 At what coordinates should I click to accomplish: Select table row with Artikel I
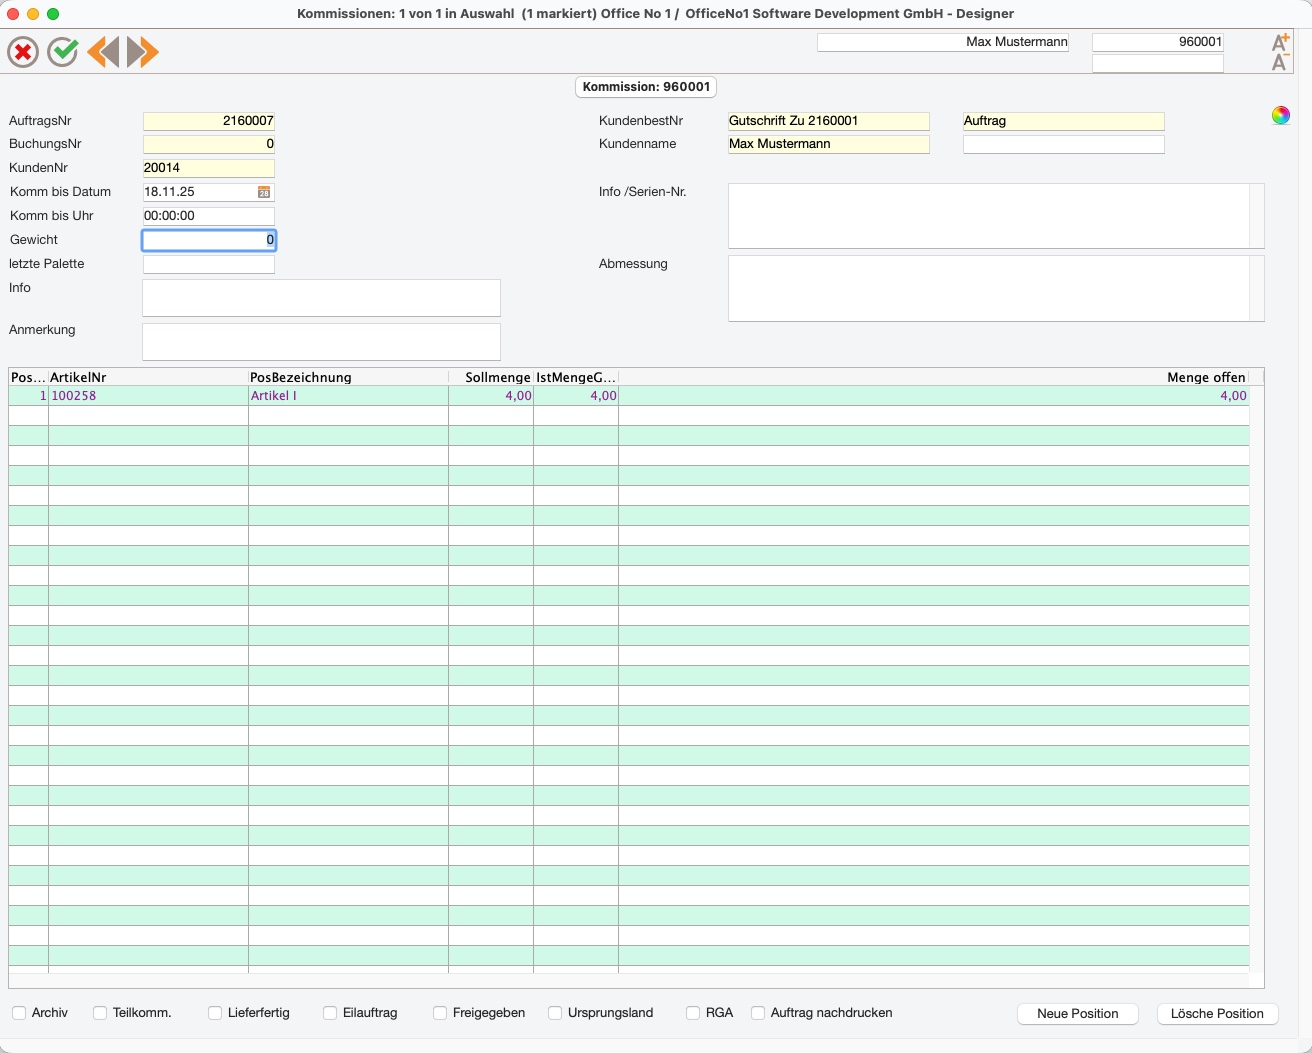point(629,396)
